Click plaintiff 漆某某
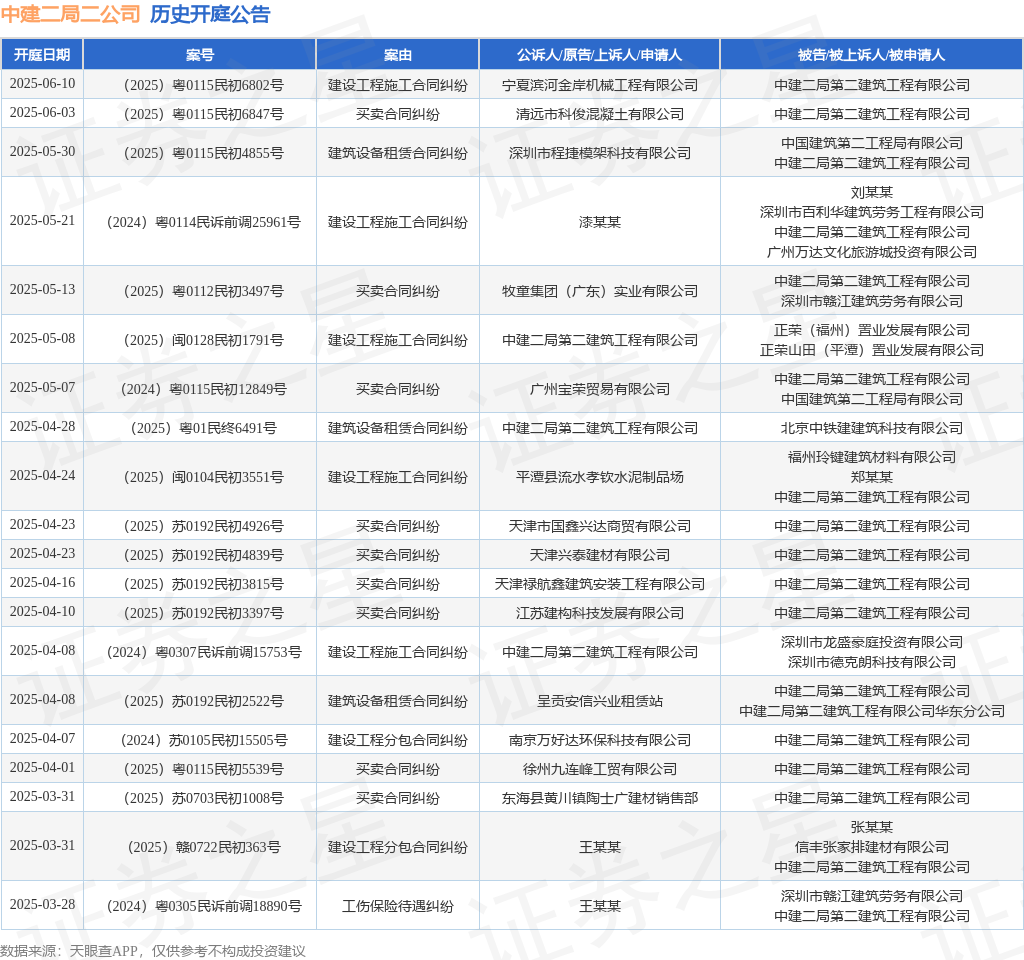 [600, 222]
